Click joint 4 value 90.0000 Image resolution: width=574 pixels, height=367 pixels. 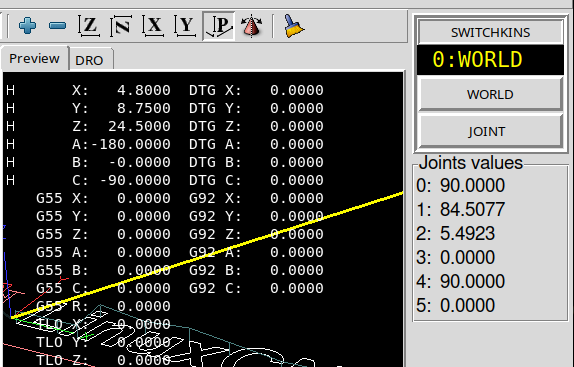pos(473,281)
